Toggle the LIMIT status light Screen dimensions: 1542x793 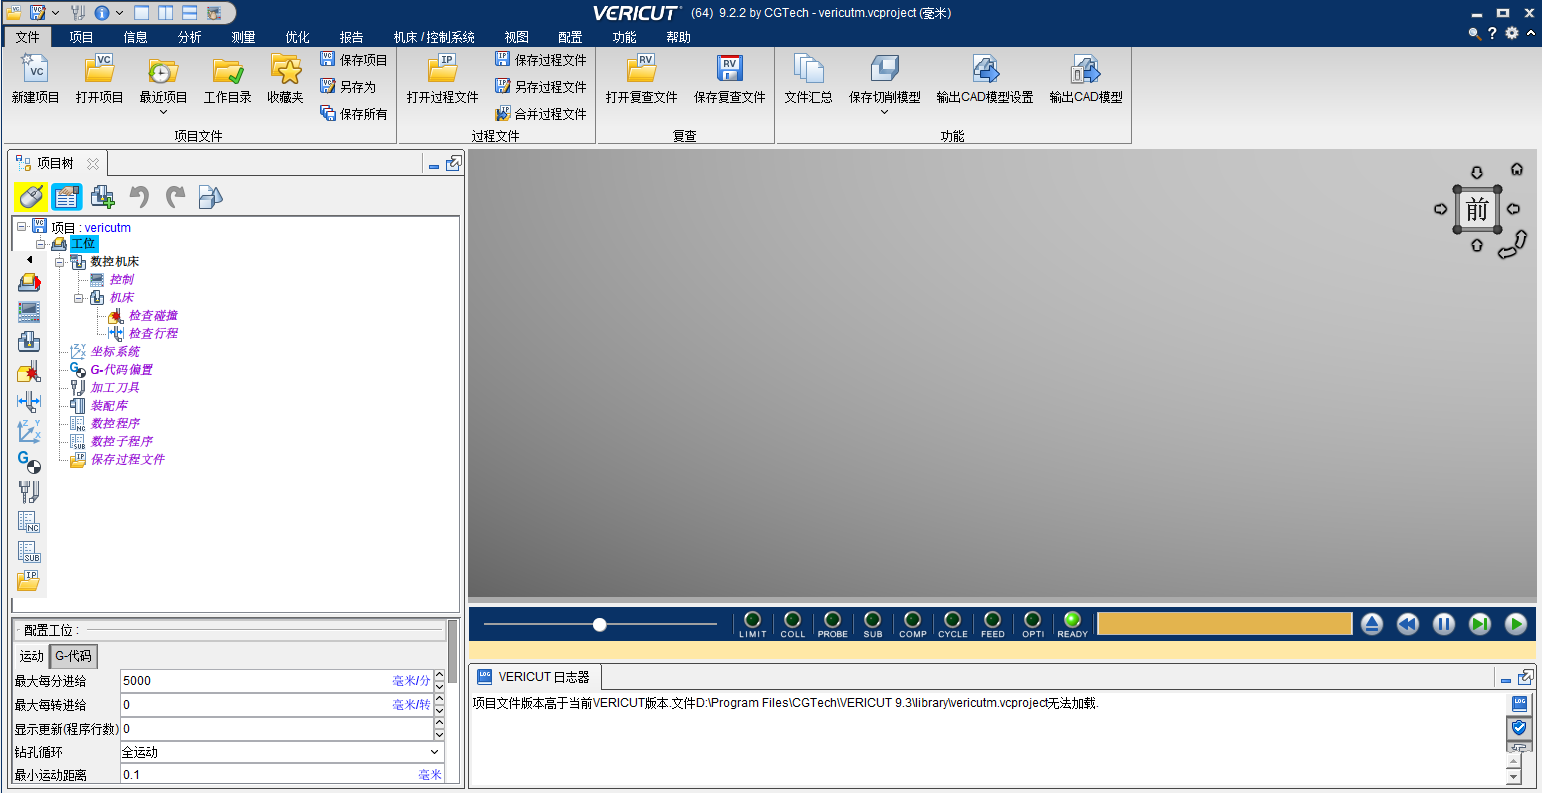(x=753, y=620)
